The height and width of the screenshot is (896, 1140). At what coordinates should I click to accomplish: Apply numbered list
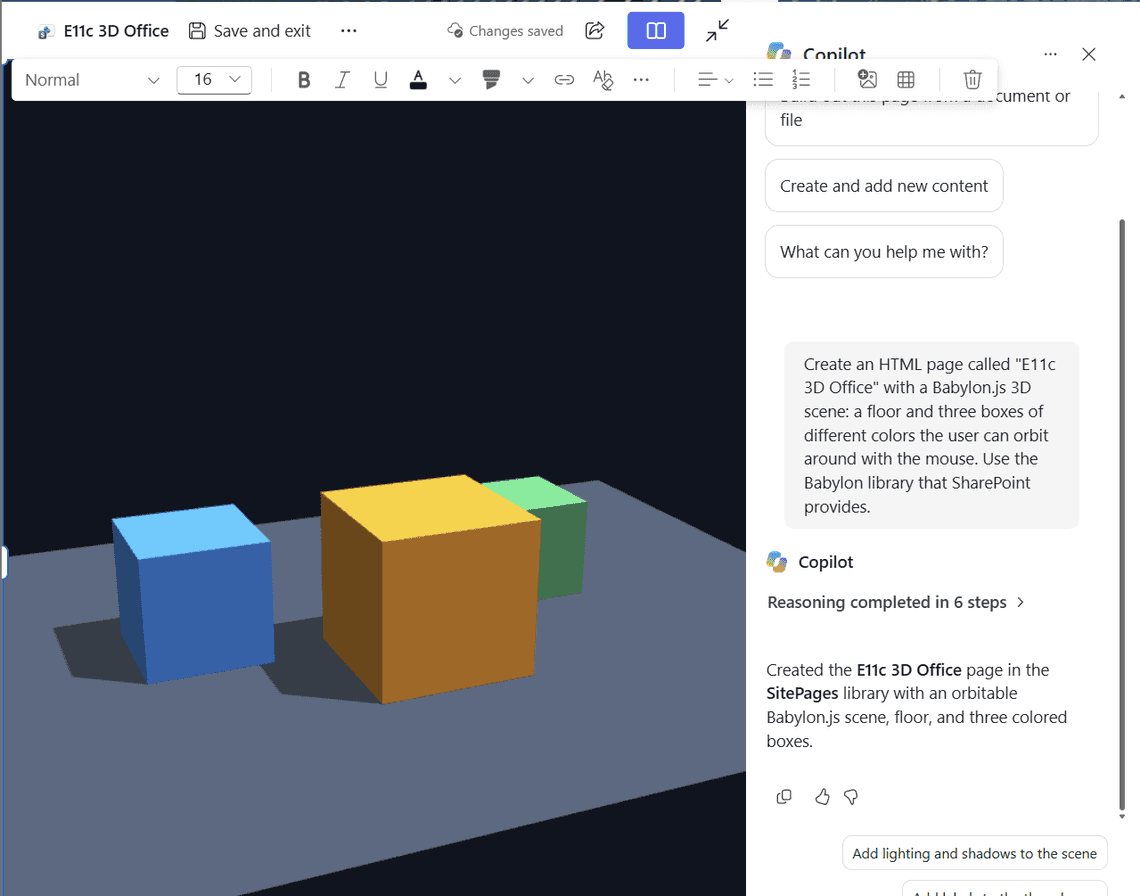click(800, 80)
